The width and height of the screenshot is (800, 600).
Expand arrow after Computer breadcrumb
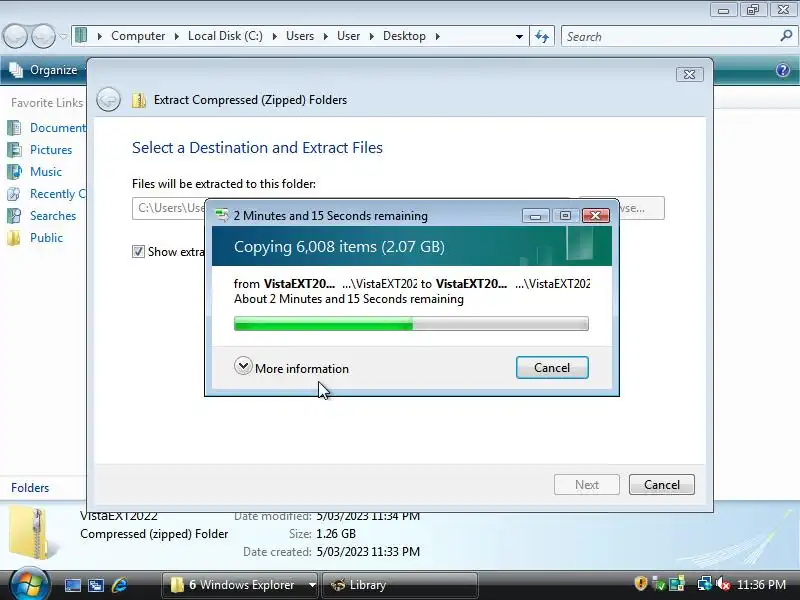(x=177, y=36)
